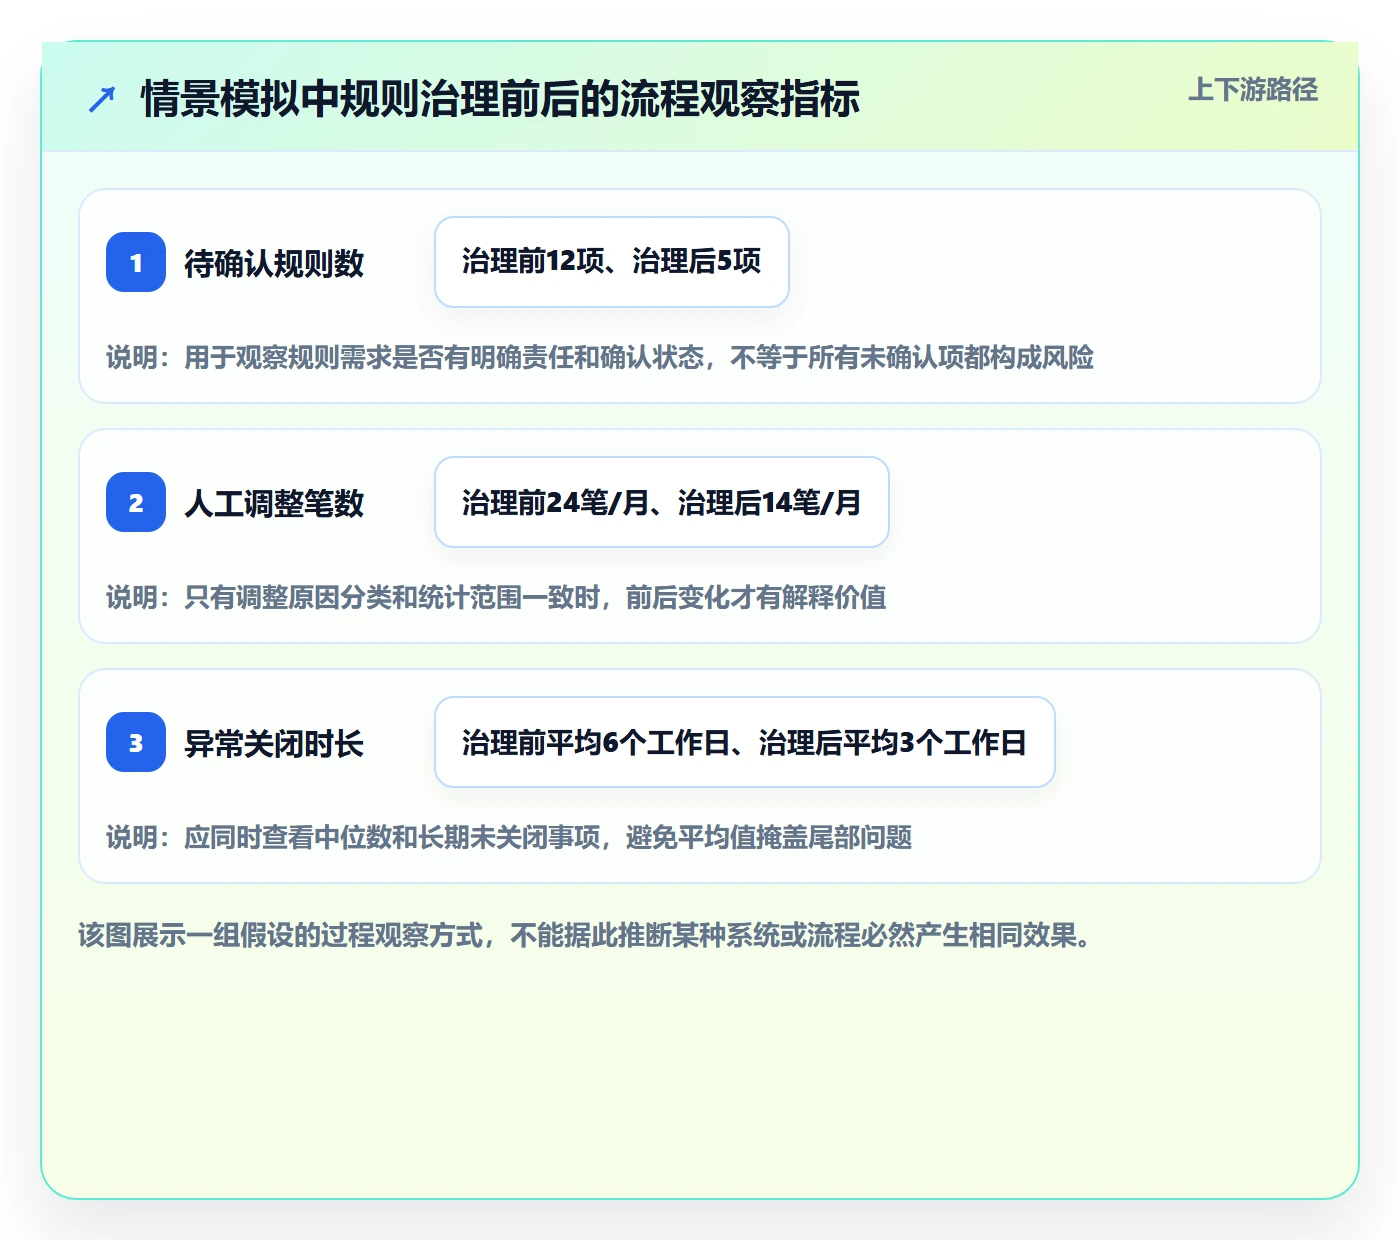
Task: Select the 异常关闭时长 indicator label
Action: (274, 743)
